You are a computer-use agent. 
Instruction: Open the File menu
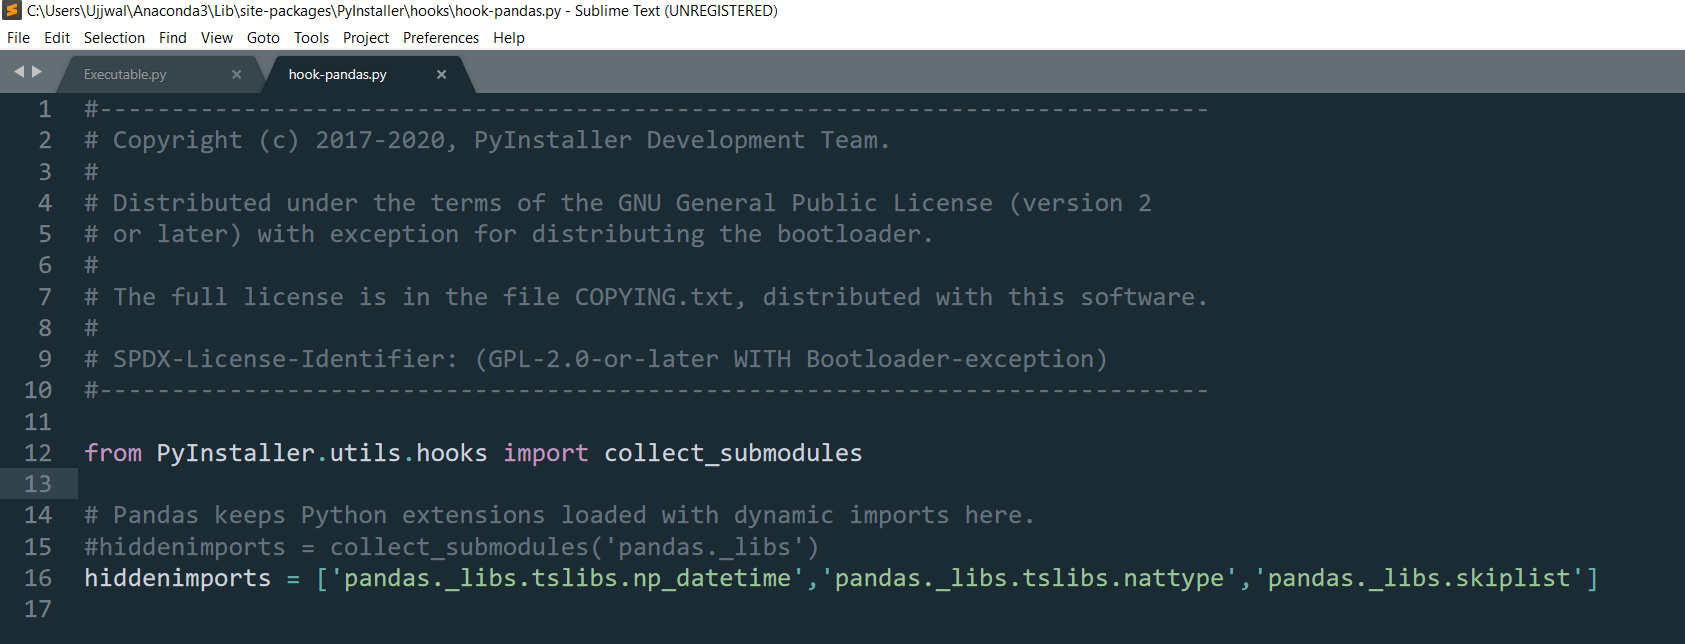[18, 38]
